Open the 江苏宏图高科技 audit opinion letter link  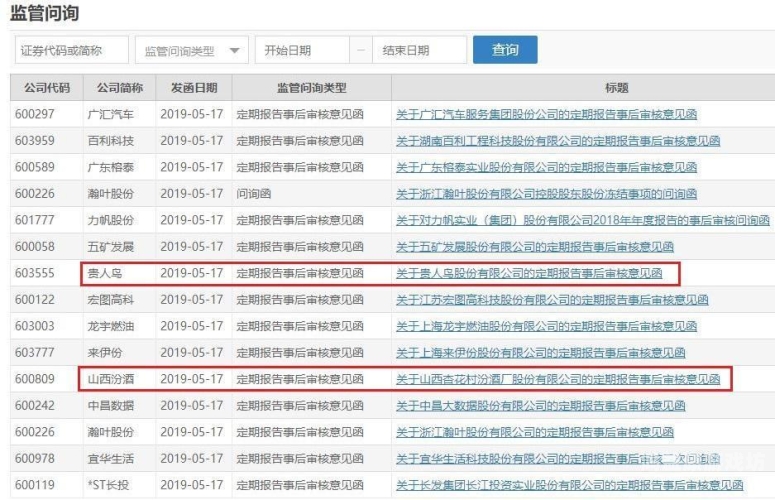coord(552,299)
